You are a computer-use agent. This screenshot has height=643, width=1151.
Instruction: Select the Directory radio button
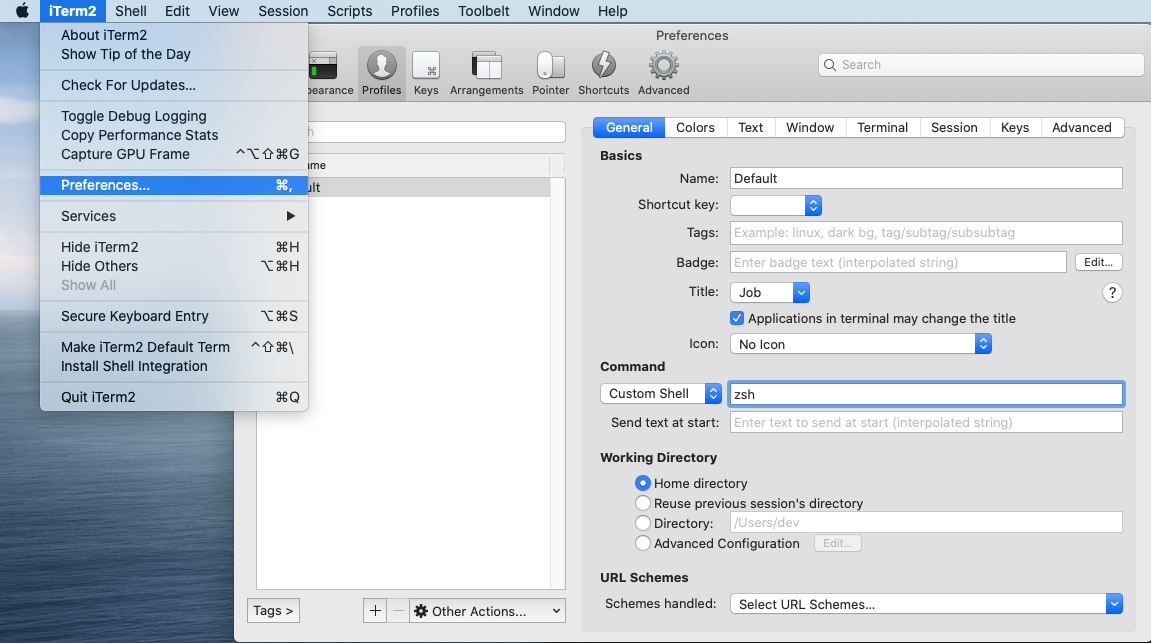(642, 523)
